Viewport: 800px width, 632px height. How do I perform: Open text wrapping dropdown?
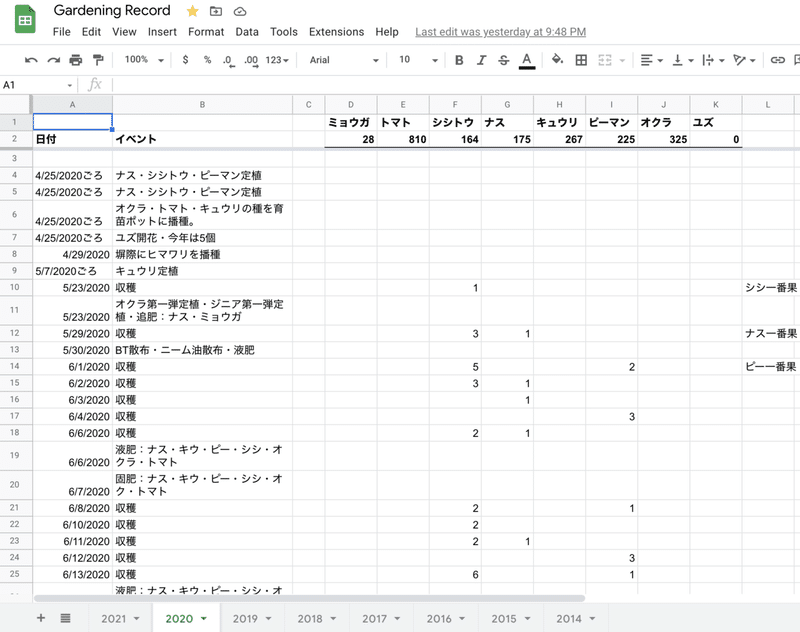tap(713, 60)
